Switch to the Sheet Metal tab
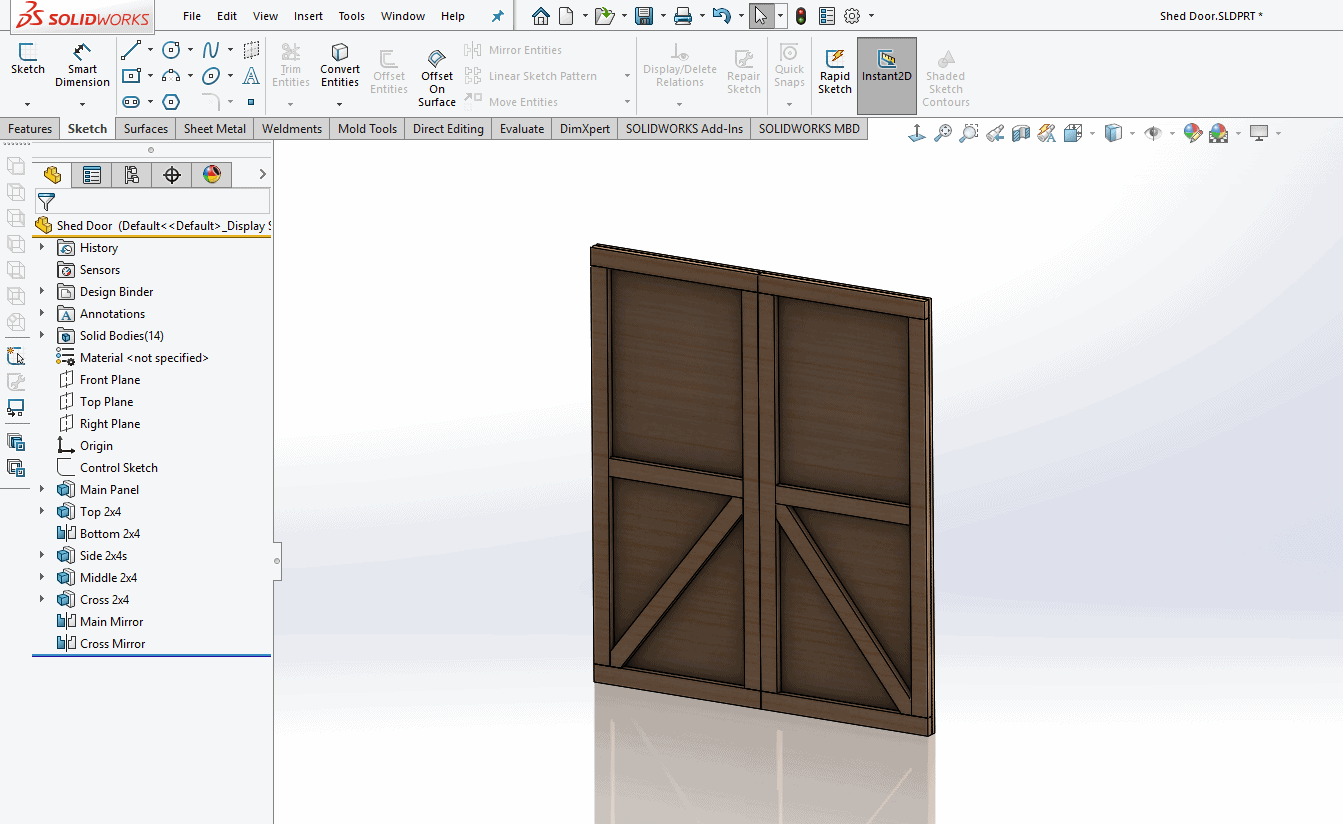1343x824 pixels. click(x=214, y=129)
